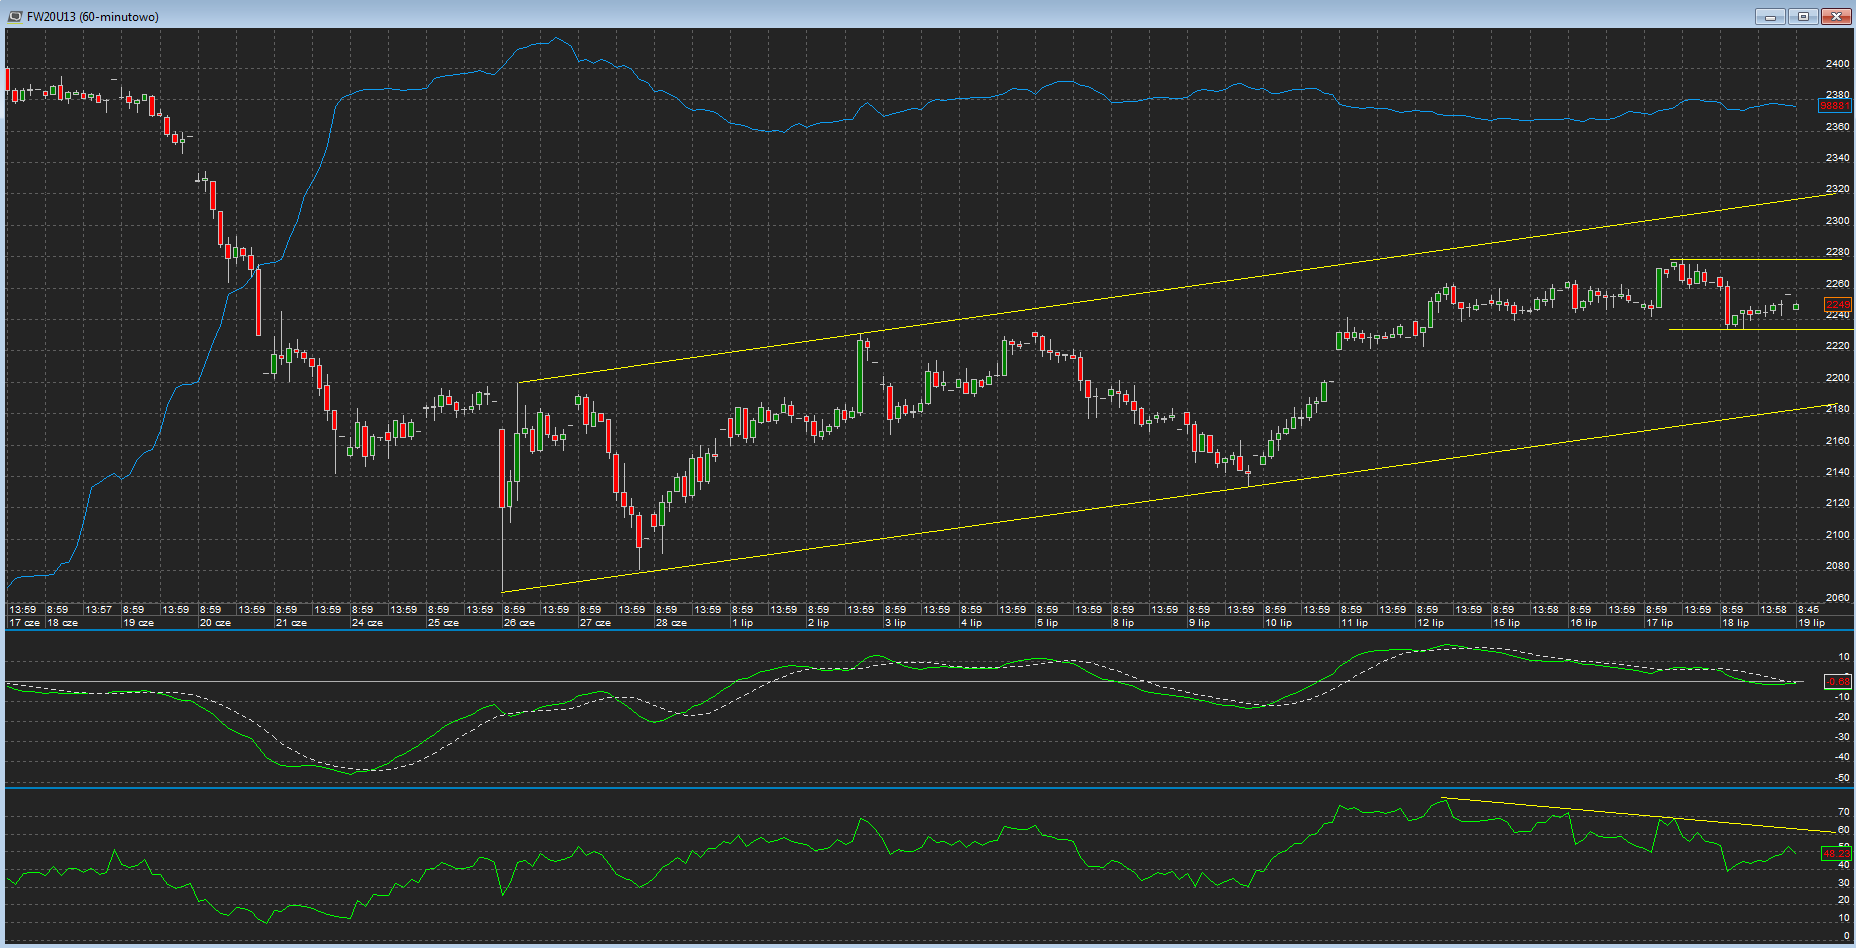
Task: Click the orange 2249 current price label
Action: (1837, 305)
